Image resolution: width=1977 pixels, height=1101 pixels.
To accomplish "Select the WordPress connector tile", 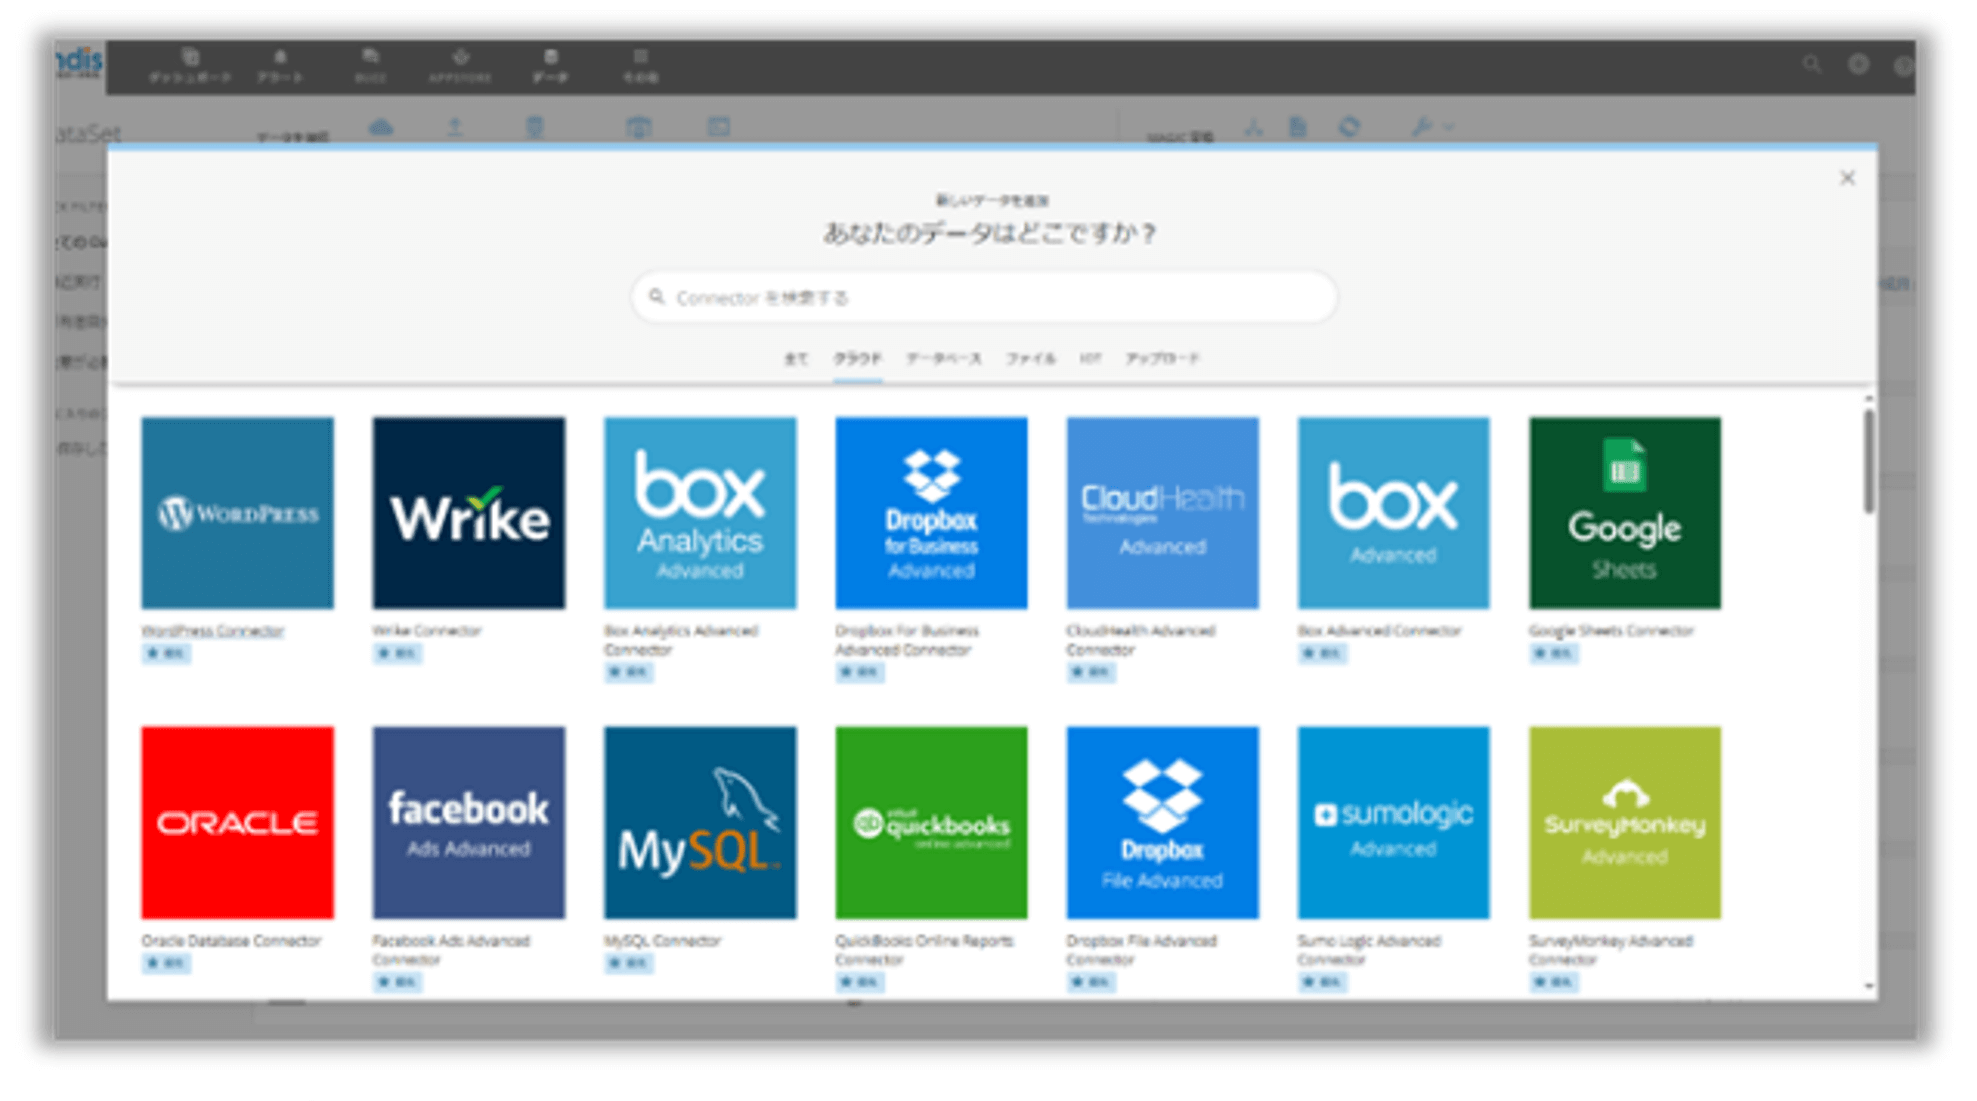I will coord(237,513).
